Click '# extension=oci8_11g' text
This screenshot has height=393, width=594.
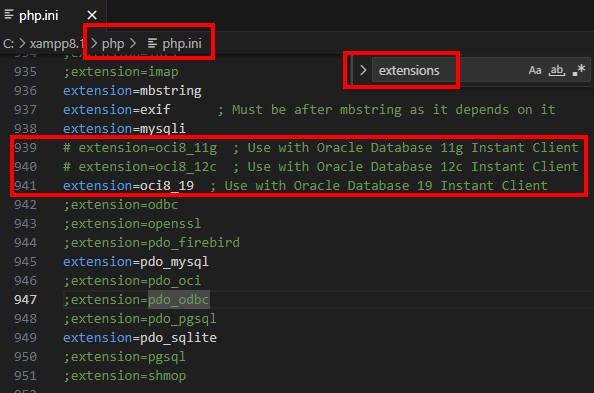tap(140, 148)
